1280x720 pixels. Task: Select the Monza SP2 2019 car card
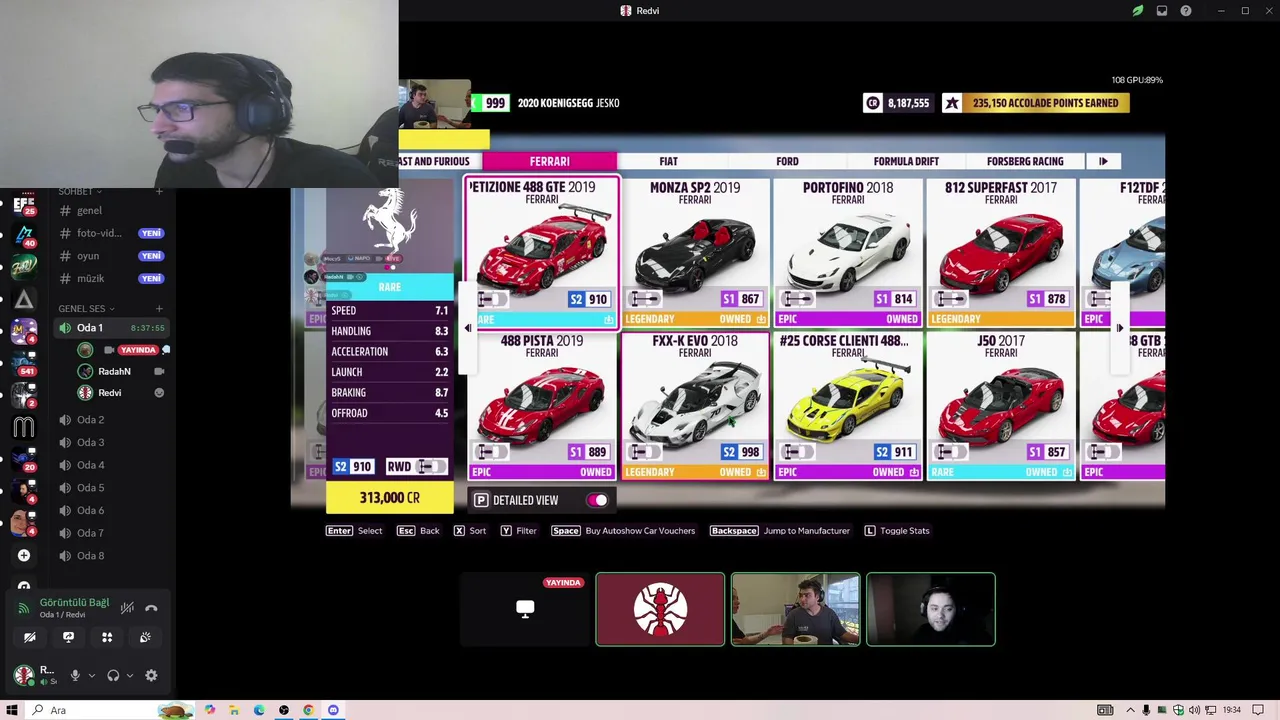[x=695, y=252]
